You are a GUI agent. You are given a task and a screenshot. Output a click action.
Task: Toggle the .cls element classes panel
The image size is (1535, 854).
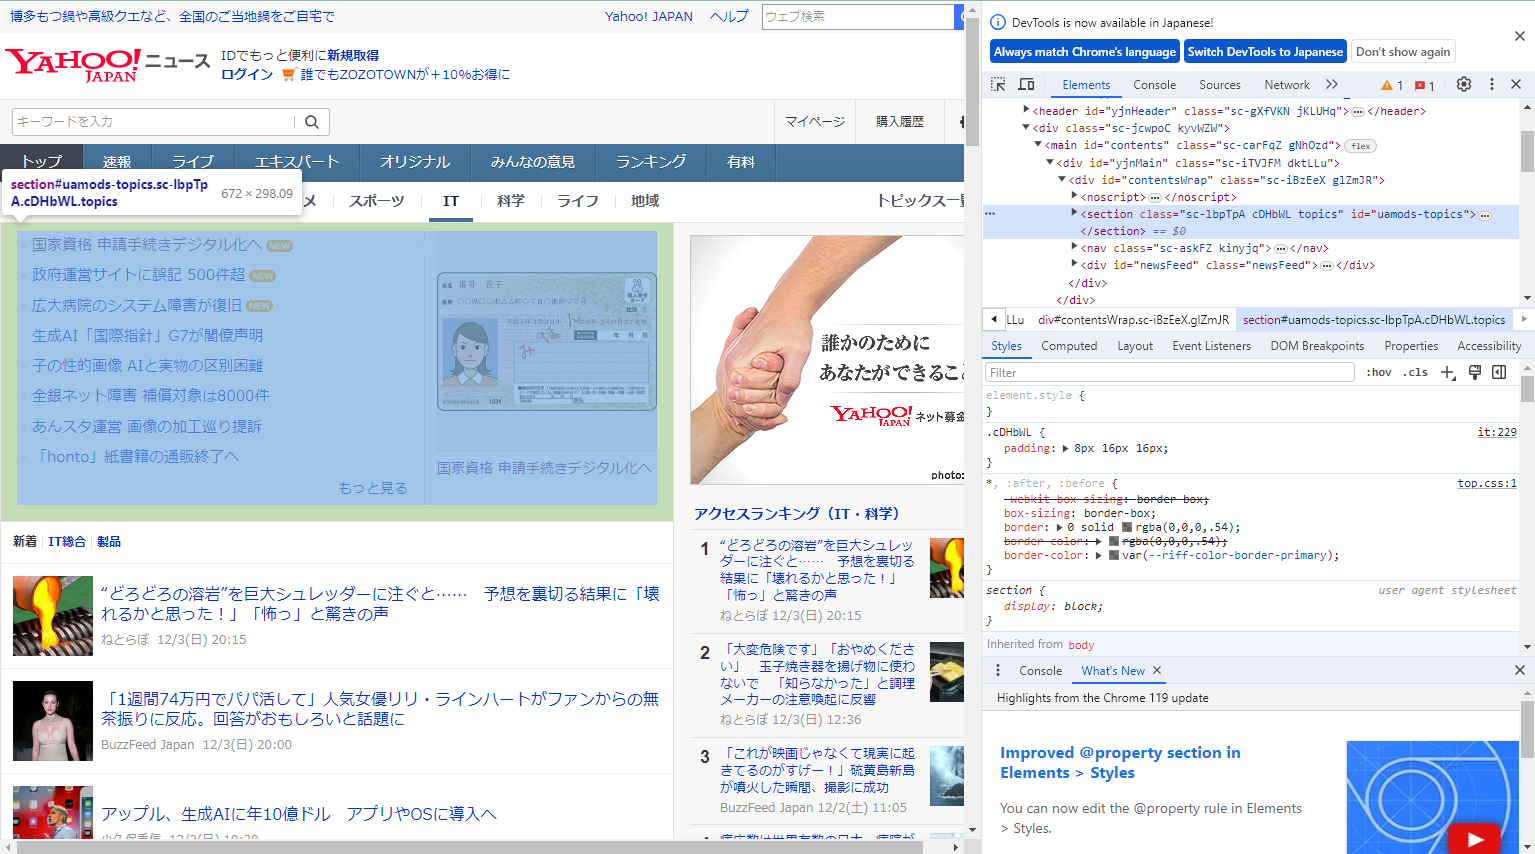point(1415,372)
